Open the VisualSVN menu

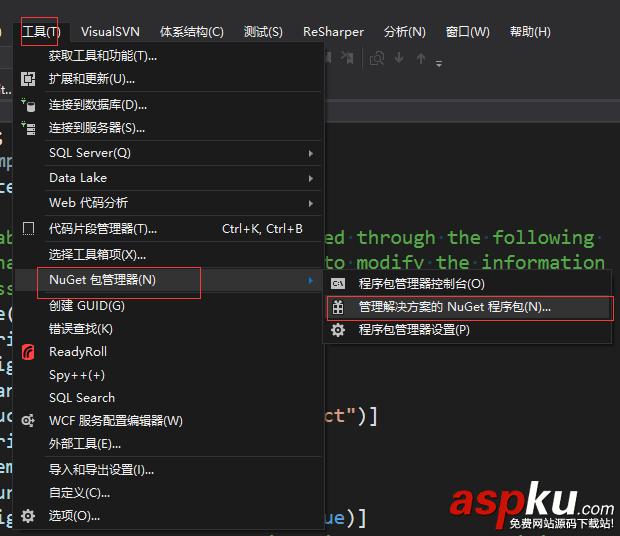click(110, 32)
